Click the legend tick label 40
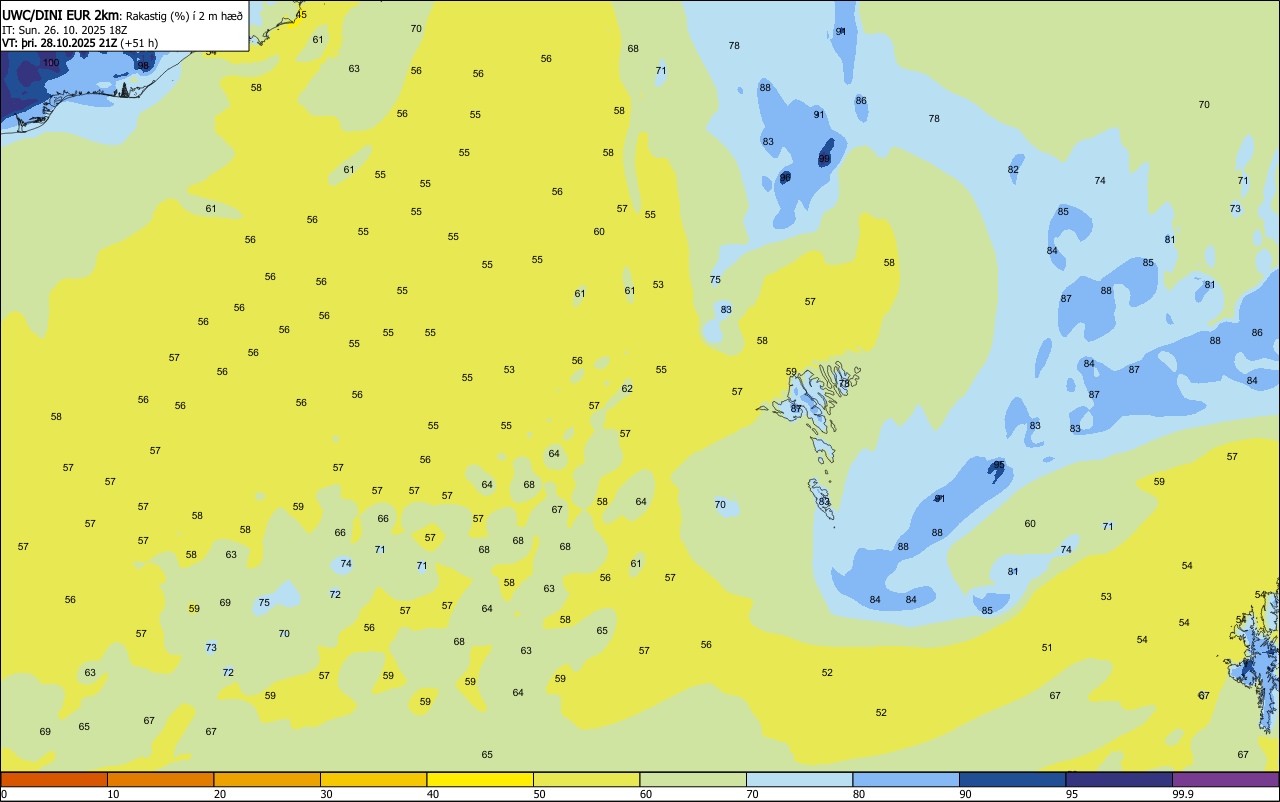Screen dimensions: 1280x802 pyautogui.click(x=433, y=794)
